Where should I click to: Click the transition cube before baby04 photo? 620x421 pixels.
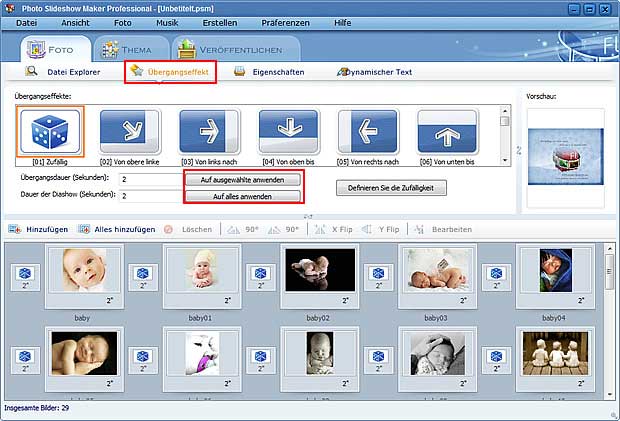coord(496,277)
